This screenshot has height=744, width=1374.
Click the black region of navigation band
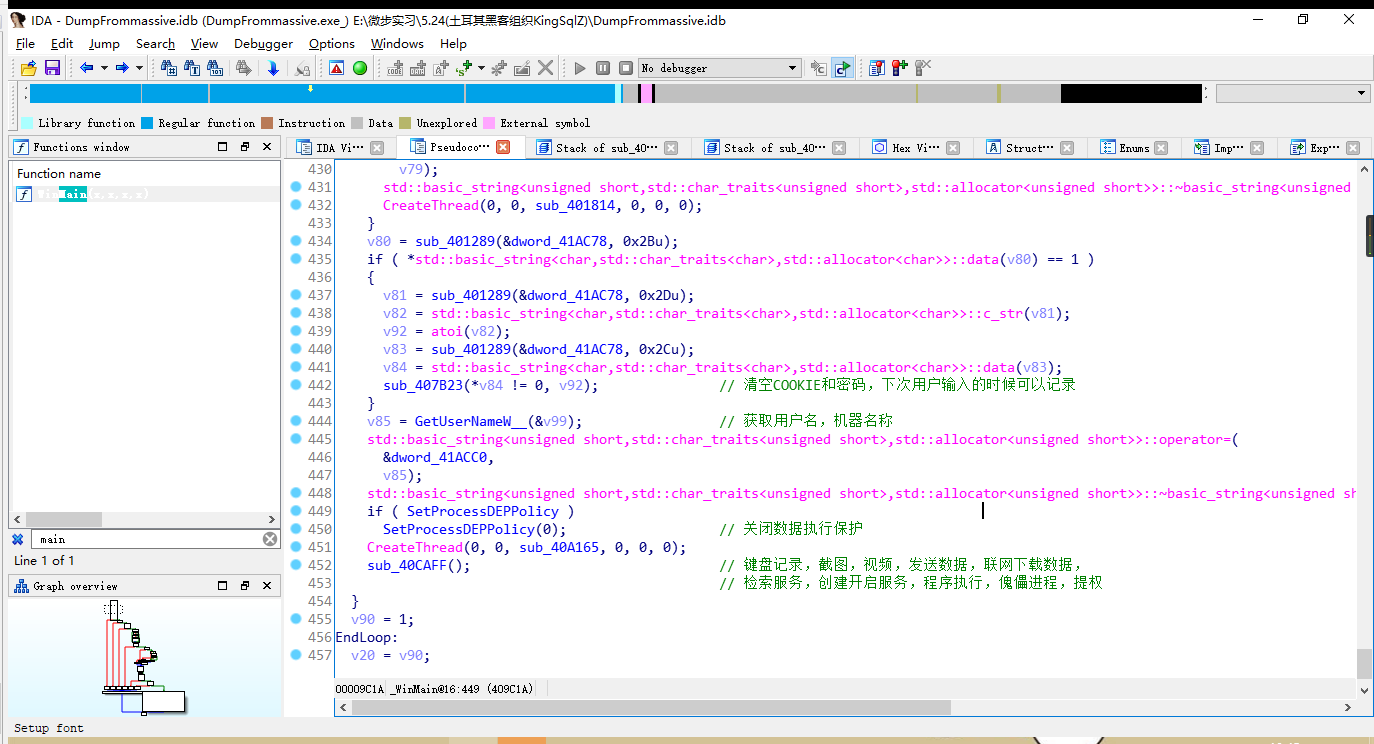pos(1131,93)
